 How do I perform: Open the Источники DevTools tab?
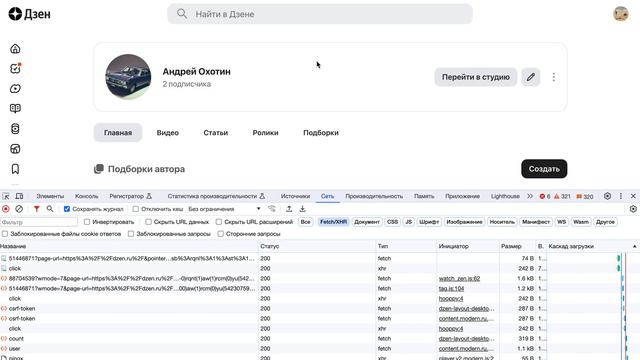pyautogui.click(x=295, y=196)
